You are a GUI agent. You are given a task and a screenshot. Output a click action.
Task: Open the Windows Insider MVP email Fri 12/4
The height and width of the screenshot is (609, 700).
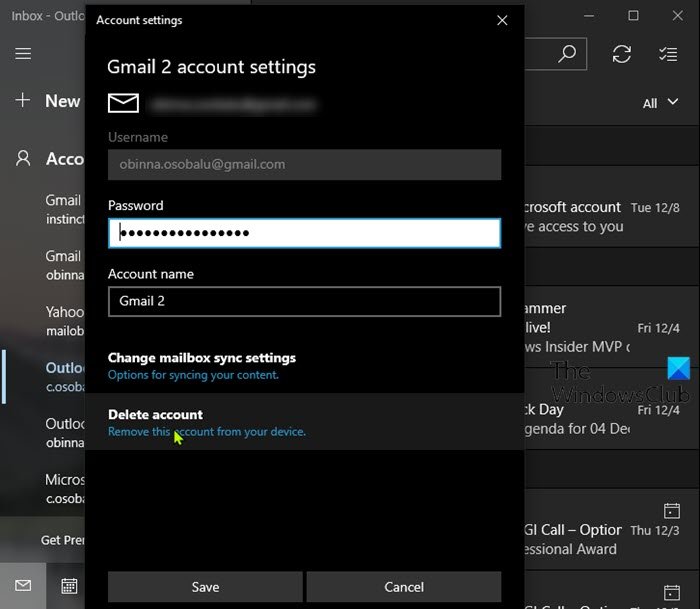(x=612, y=327)
